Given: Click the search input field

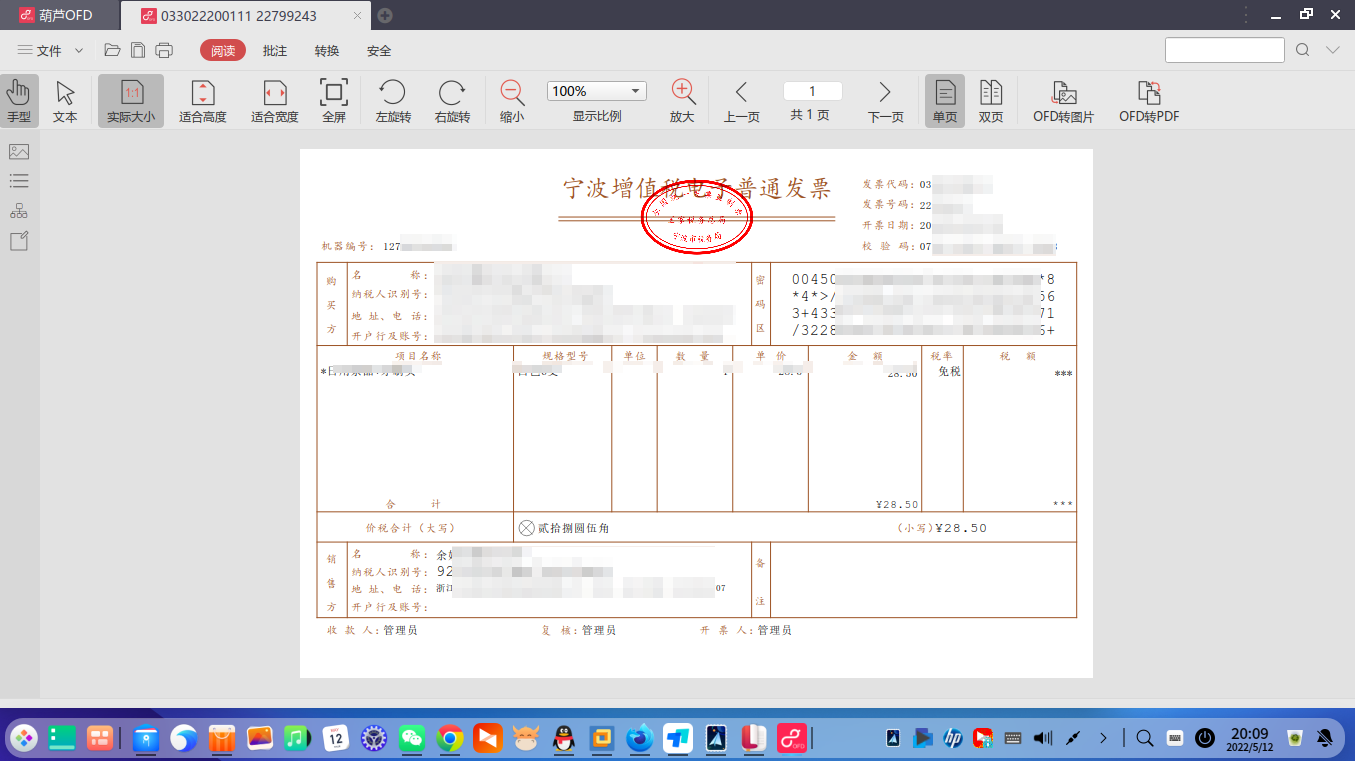Looking at the screenshot, I should tap(1225, 50).
